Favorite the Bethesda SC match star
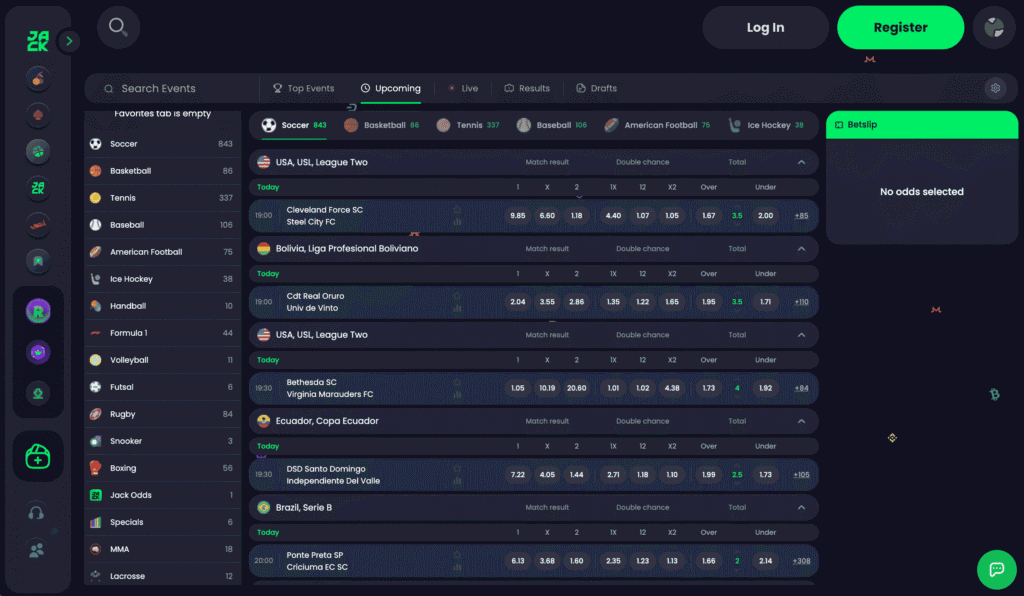The height and width of the screenshot is (596, 1024). 457,382
